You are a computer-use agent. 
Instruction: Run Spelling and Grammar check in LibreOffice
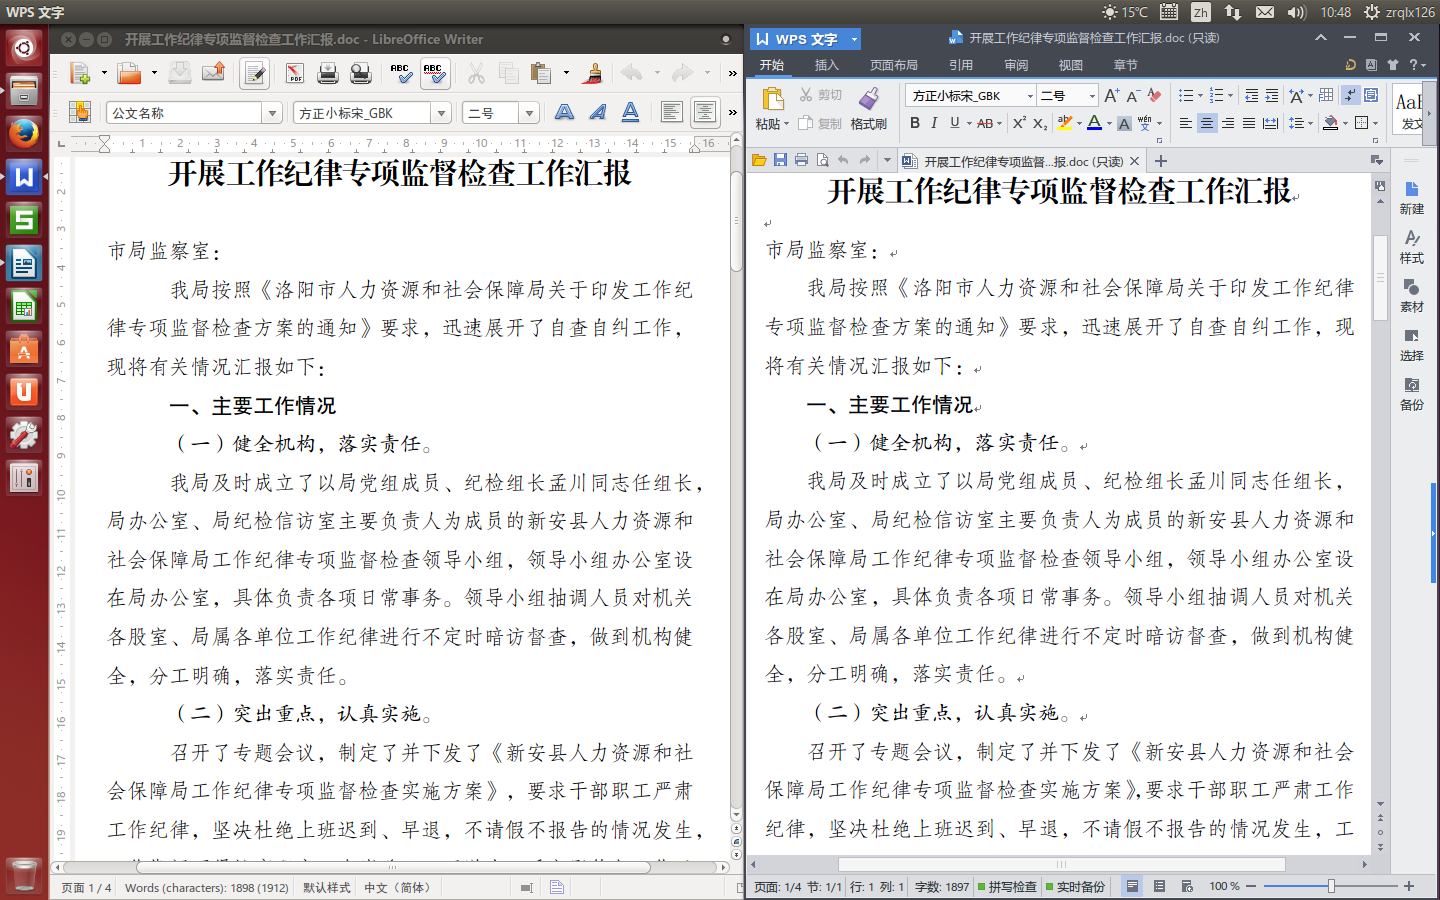point(400,73)
